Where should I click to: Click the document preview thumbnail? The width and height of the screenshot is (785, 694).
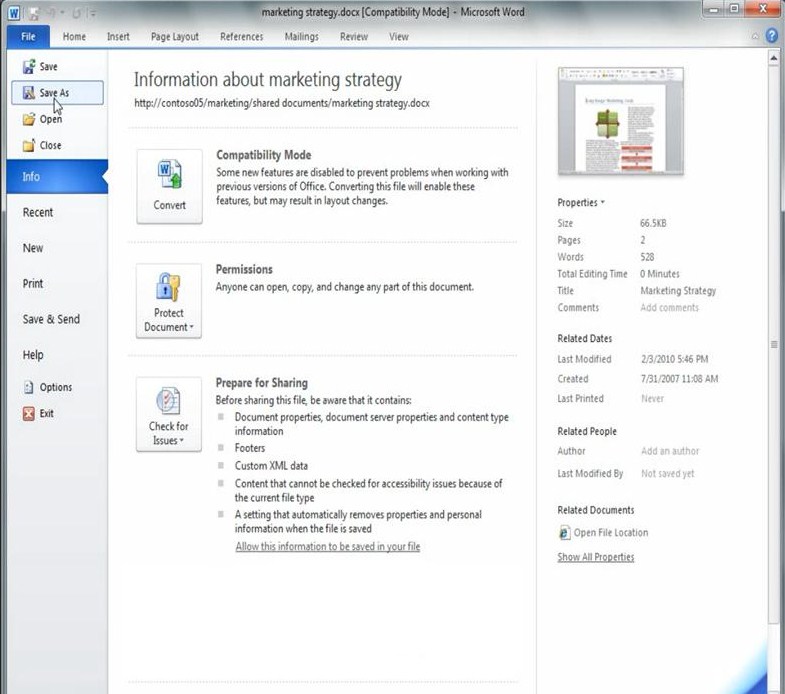(x=621, y=122)
